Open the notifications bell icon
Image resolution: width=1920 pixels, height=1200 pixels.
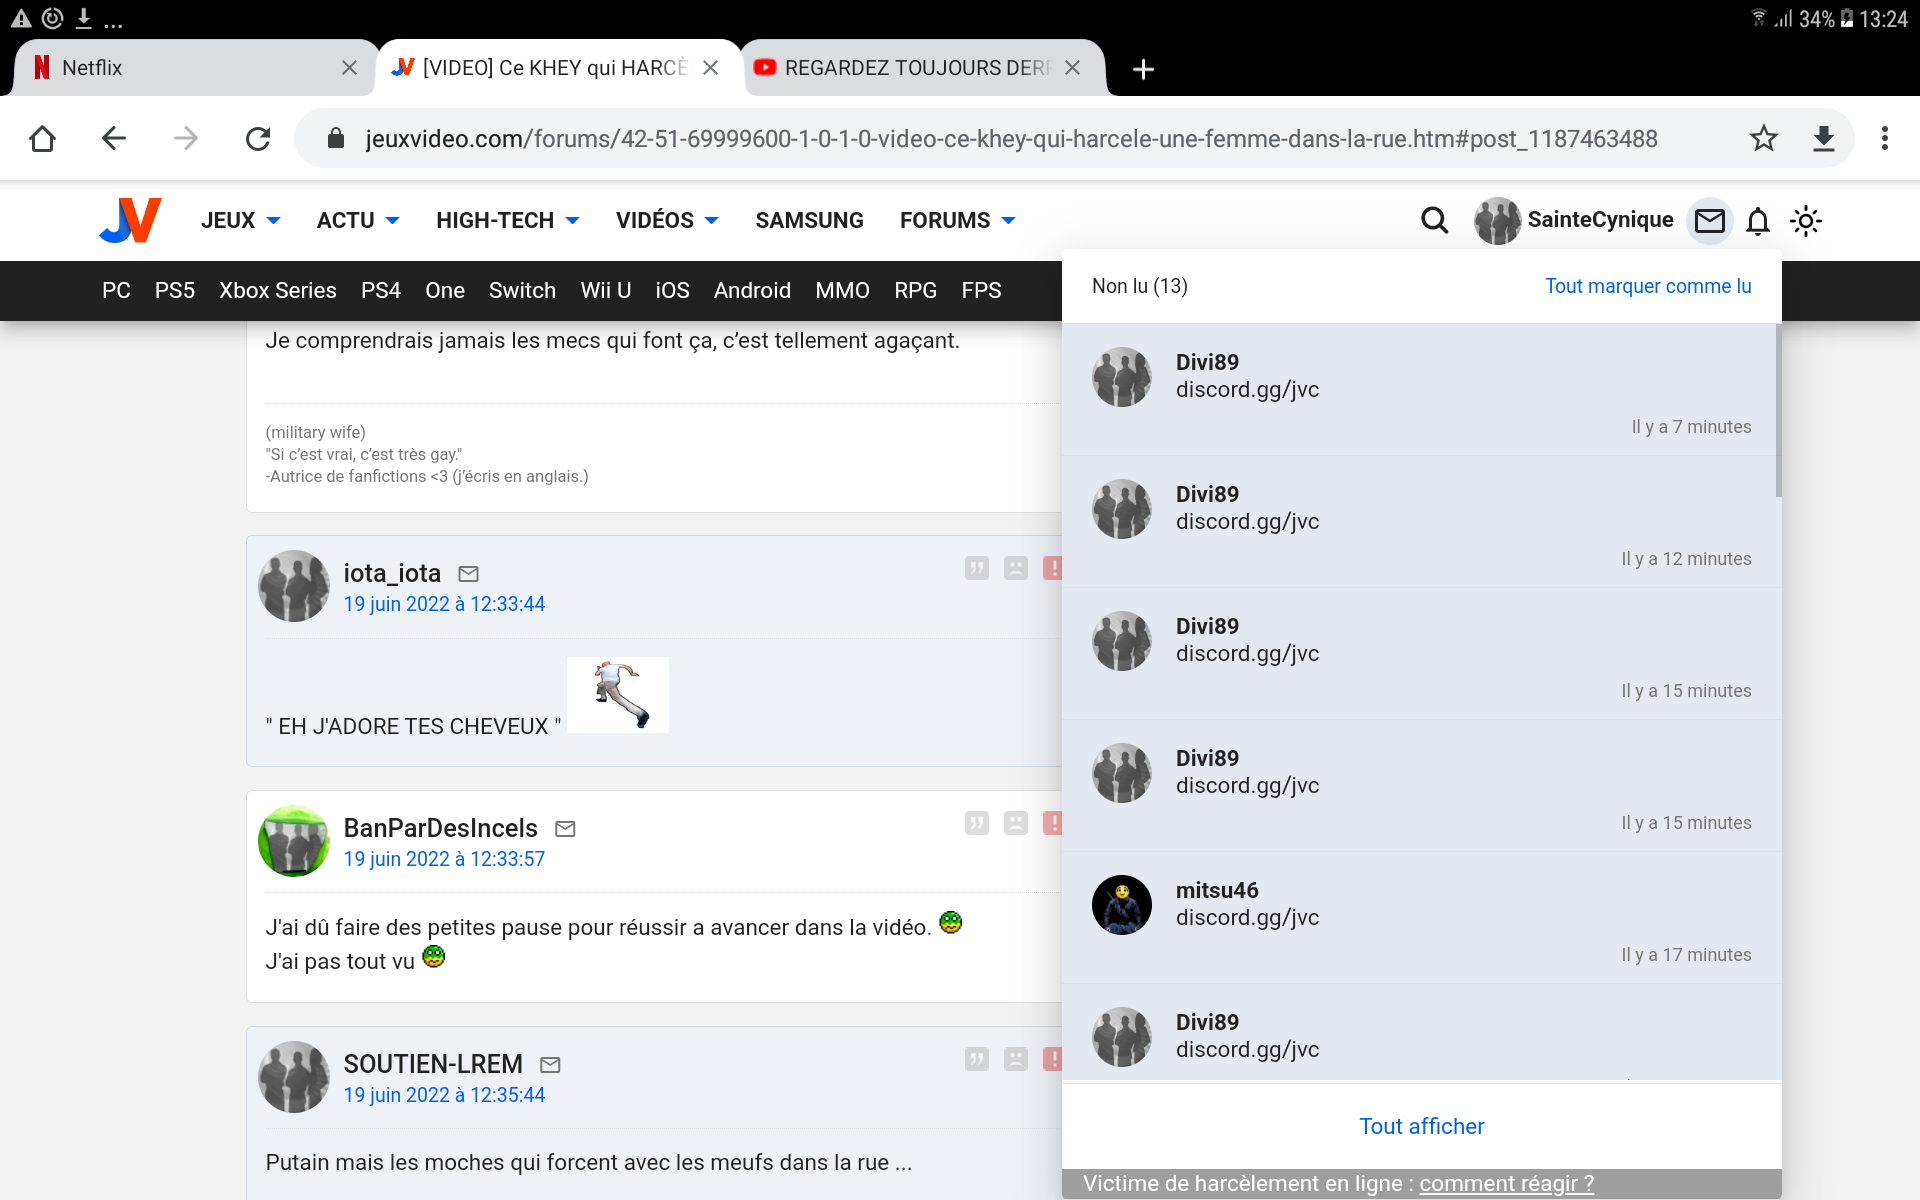[x=1757, y=220]
